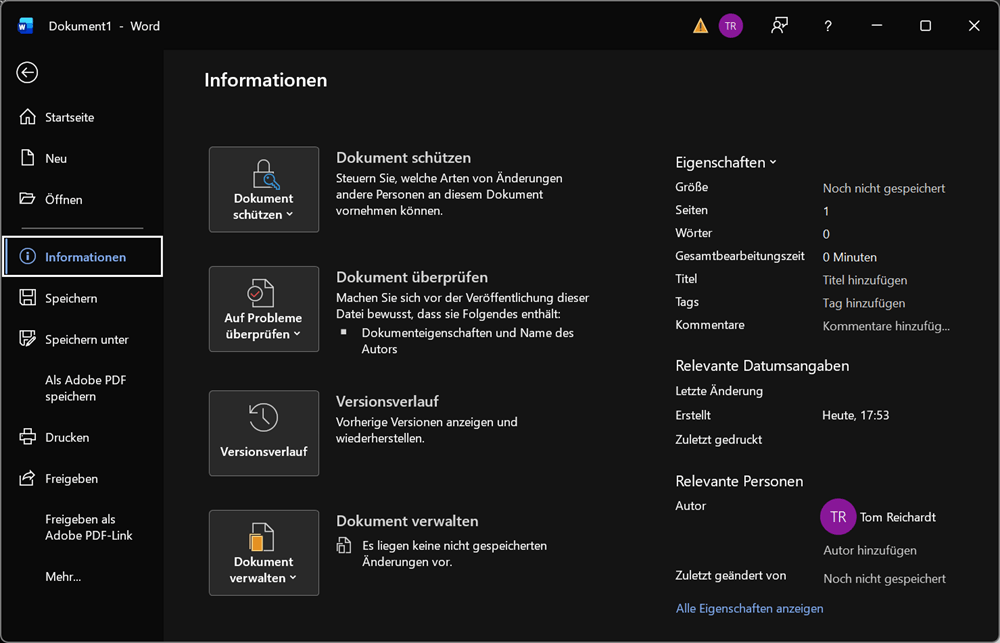Viewport: 1000px width, 643px height.
Task: Open help with the question mark icon
Action: point(828,26)
